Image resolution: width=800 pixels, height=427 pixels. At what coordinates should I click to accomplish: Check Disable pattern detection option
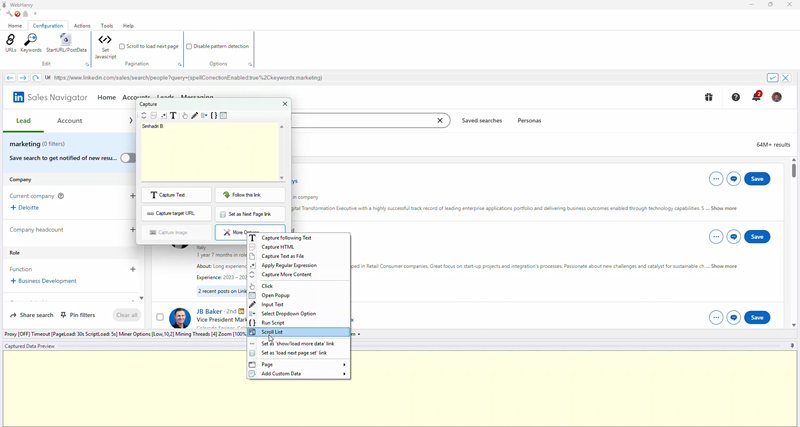(x=189, y=46)
